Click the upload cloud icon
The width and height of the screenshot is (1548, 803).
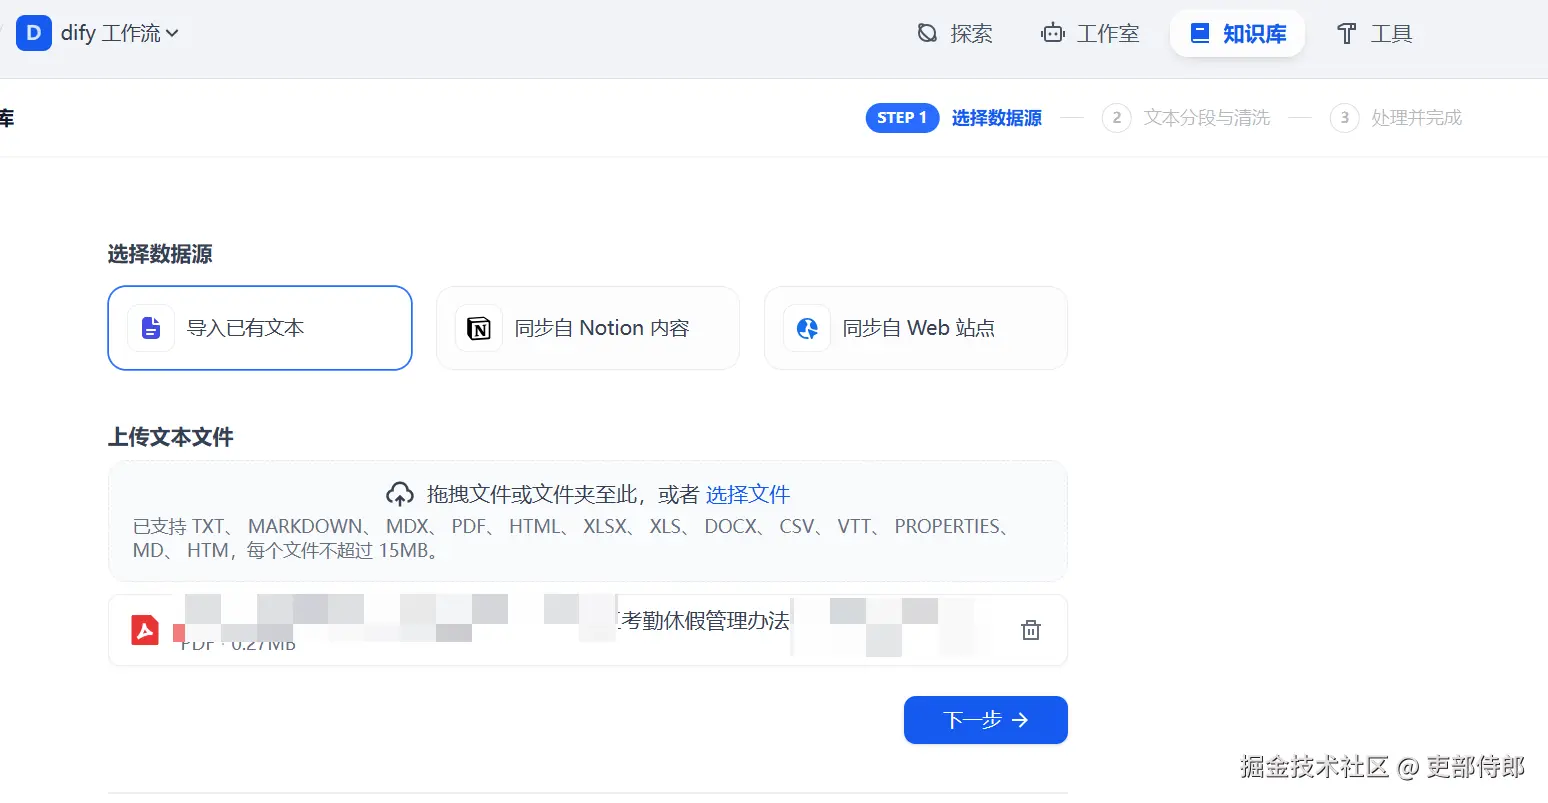[x=399, y=492]
